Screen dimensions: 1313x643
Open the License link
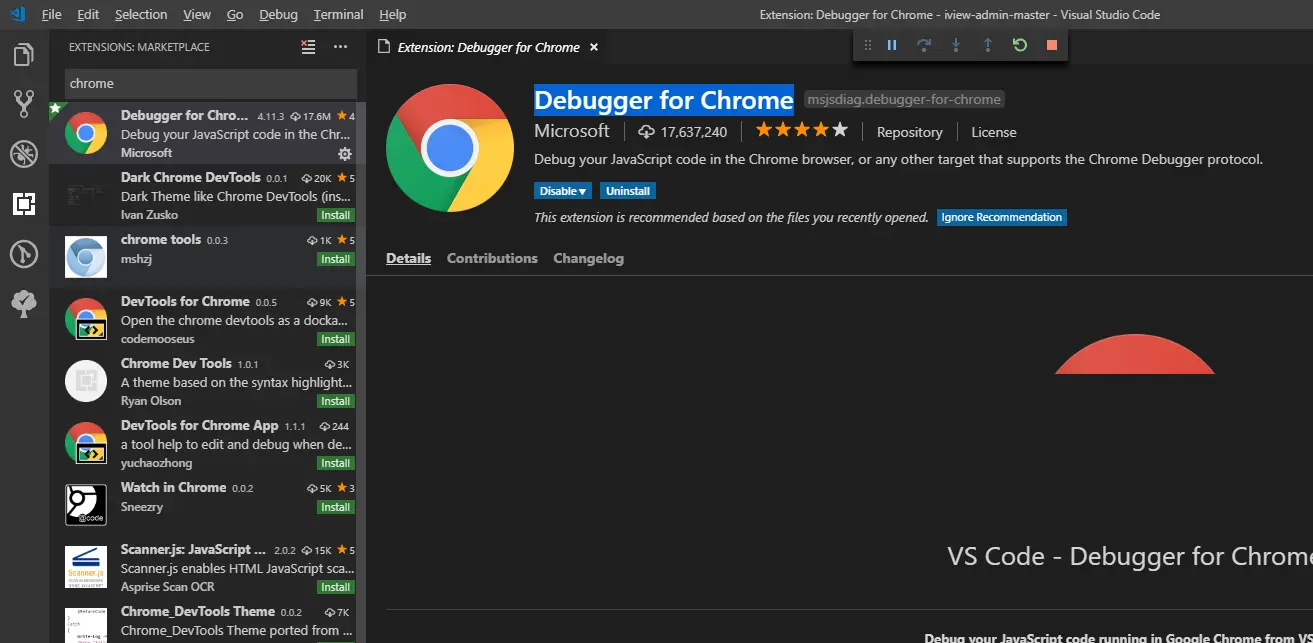pos(993,132)
